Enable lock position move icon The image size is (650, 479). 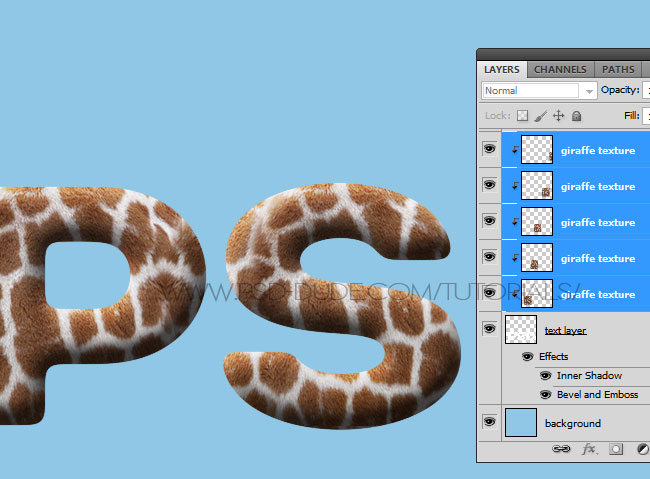click(x=558, y=116)
